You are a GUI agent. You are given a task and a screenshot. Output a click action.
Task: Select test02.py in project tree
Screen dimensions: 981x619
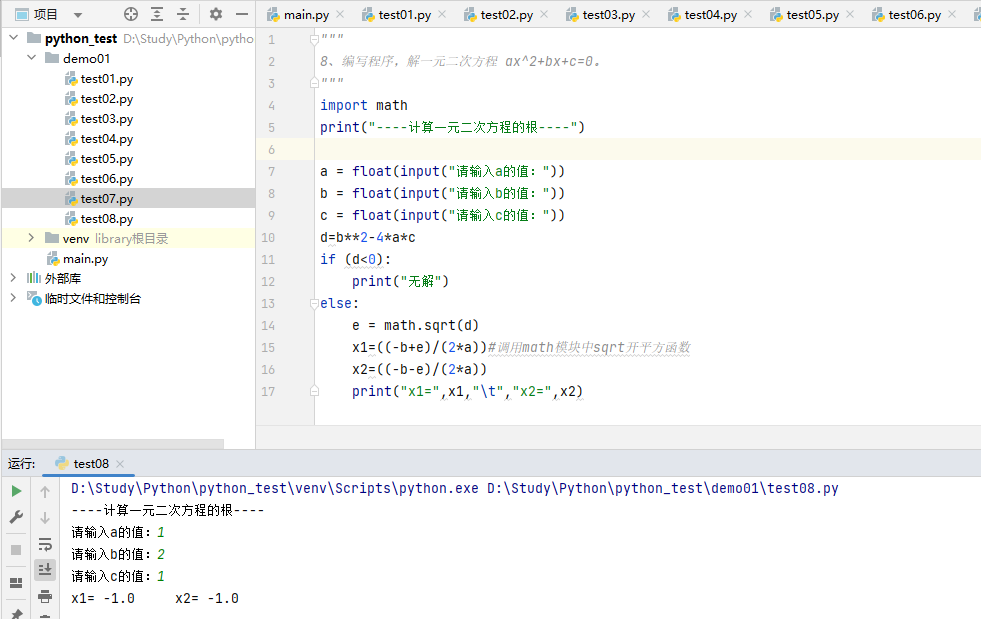pyautogui.click(x=106, y=99)
